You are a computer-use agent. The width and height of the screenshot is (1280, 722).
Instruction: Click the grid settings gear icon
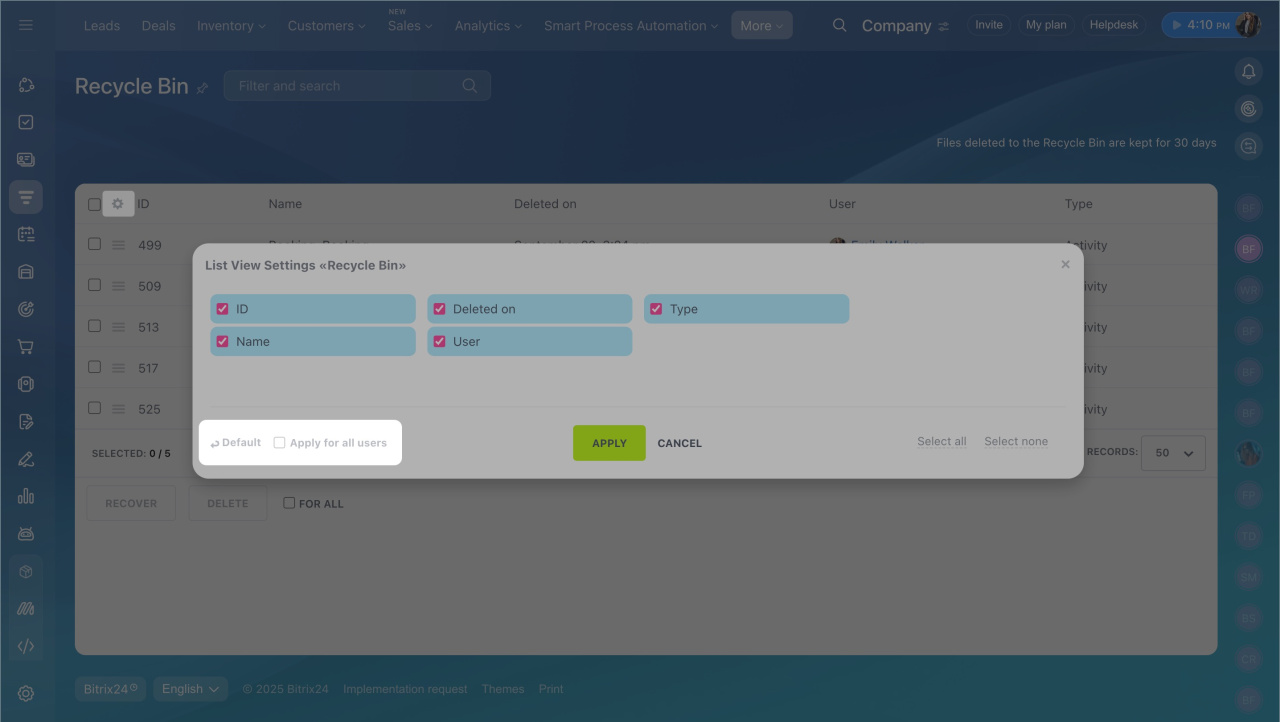pyautogui.click(x=118, y=204)
